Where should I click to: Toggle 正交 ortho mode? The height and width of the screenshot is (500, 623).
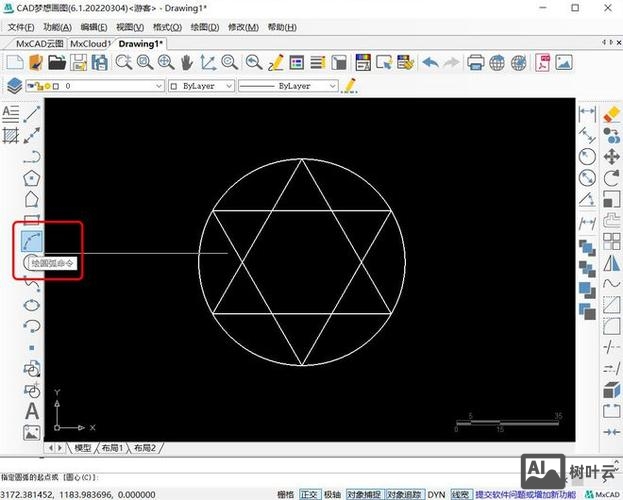[312, 494]
